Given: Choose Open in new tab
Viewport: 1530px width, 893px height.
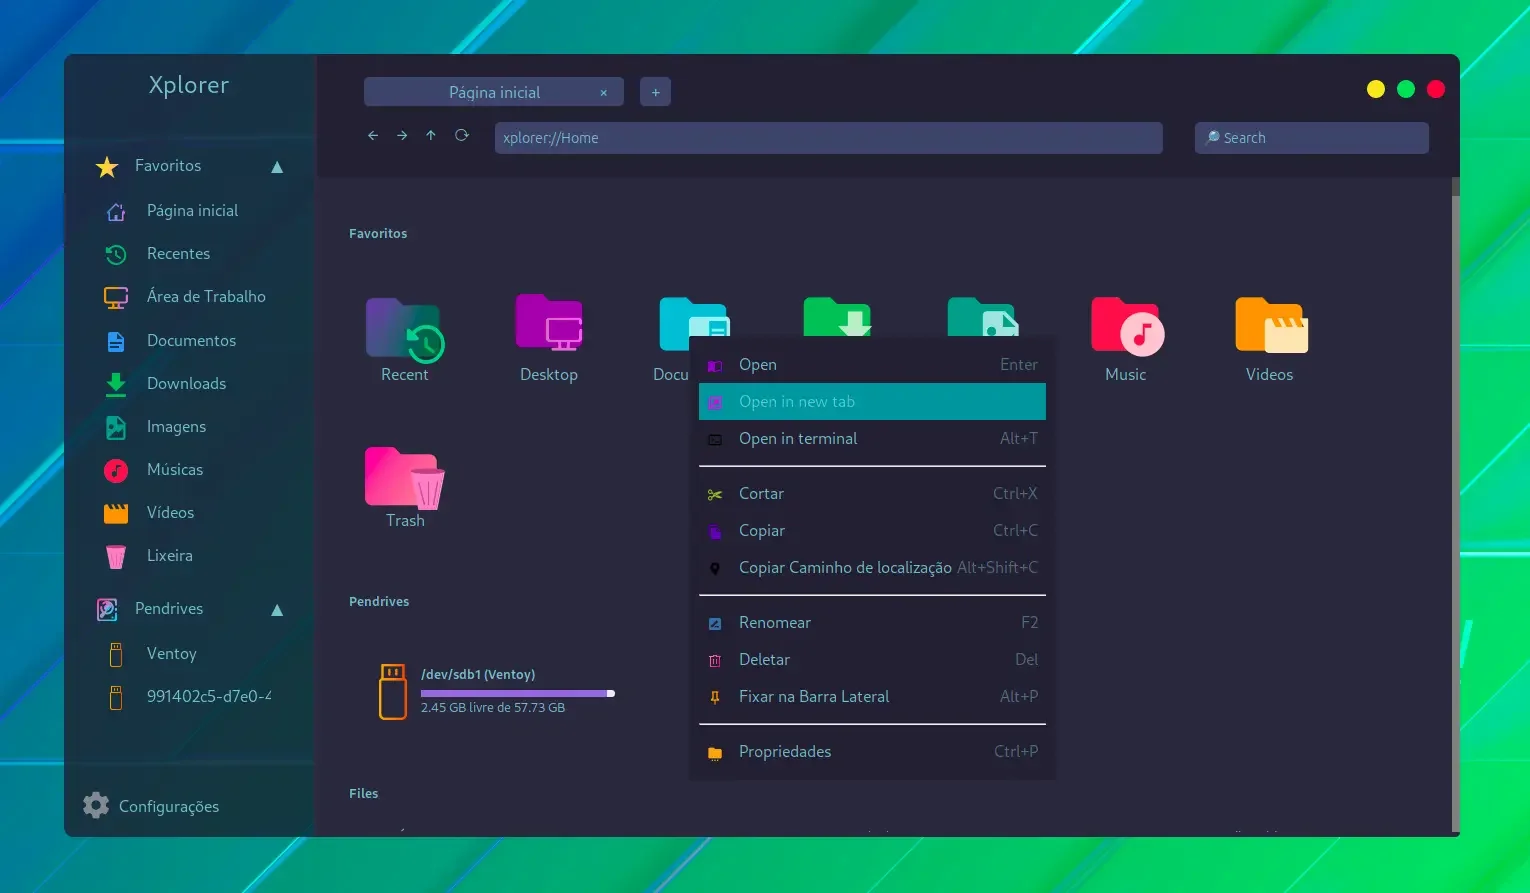Looking at the screenshot, I should click(872, 402).
